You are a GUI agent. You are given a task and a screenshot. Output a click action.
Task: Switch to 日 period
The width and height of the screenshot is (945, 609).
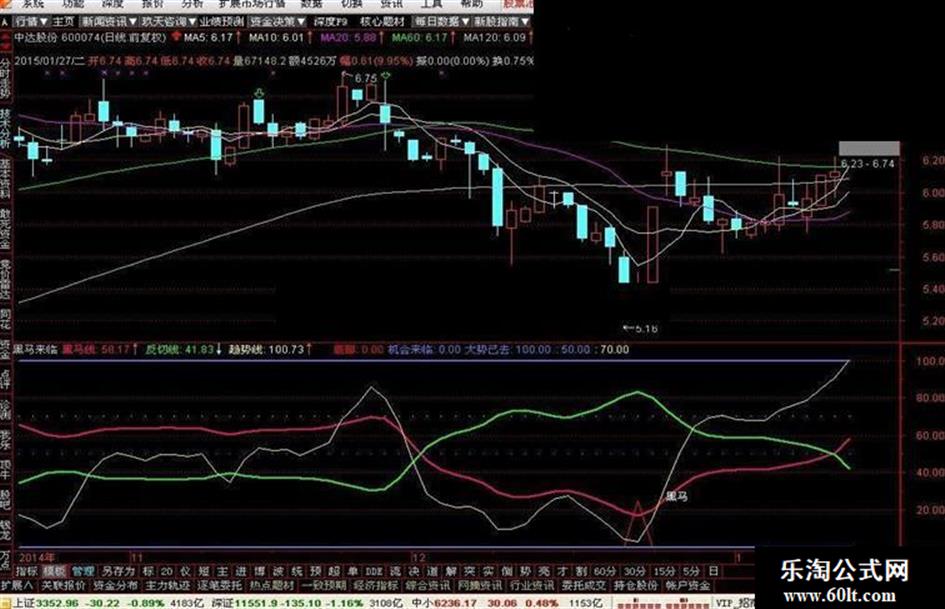pos(714,571)
